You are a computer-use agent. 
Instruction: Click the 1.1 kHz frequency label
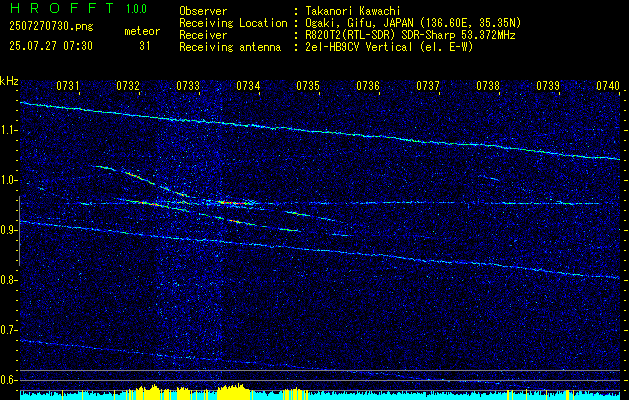[x=7, y=131]
